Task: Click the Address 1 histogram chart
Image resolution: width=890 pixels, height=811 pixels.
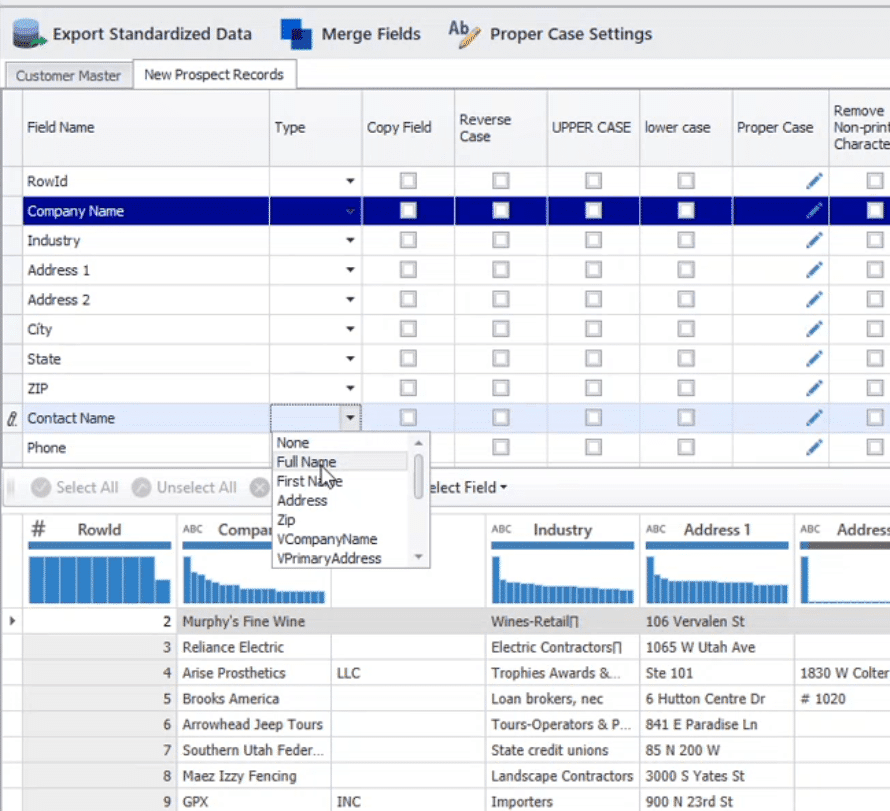Action: pyautogui.click(x=717, y=579)
